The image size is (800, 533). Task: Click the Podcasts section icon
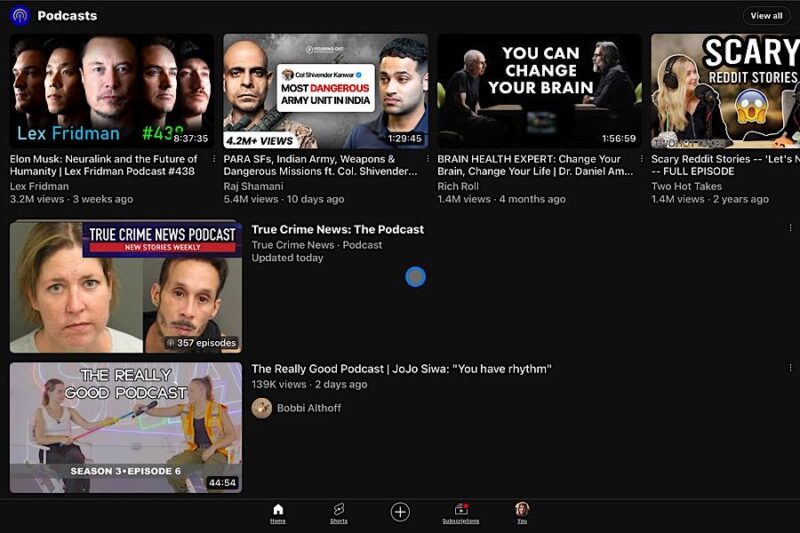(20, 16)
